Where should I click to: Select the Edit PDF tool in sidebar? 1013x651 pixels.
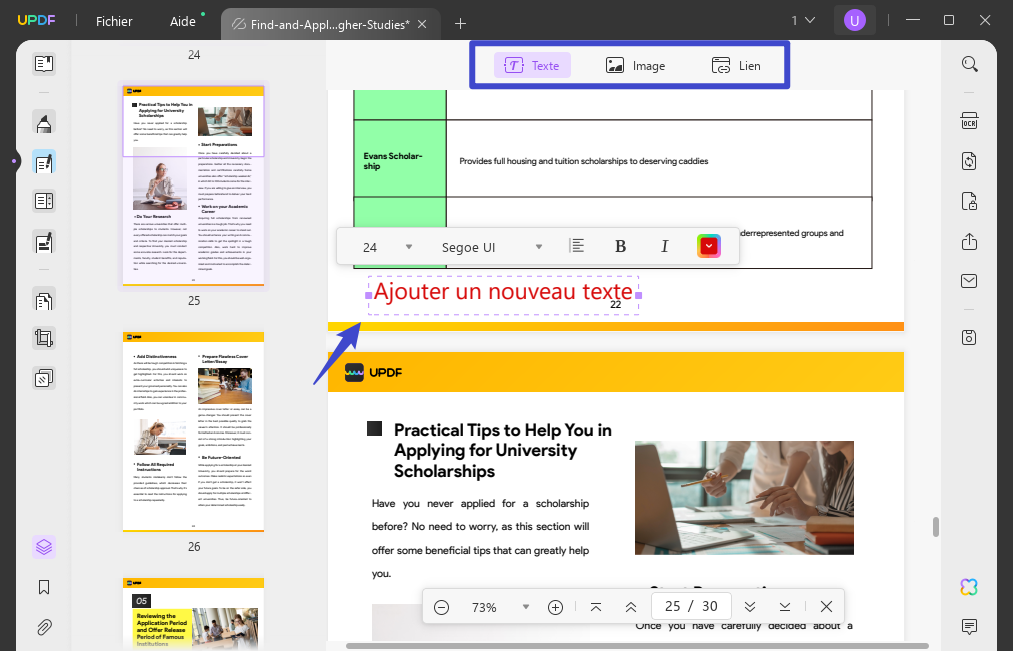point(44,161)
